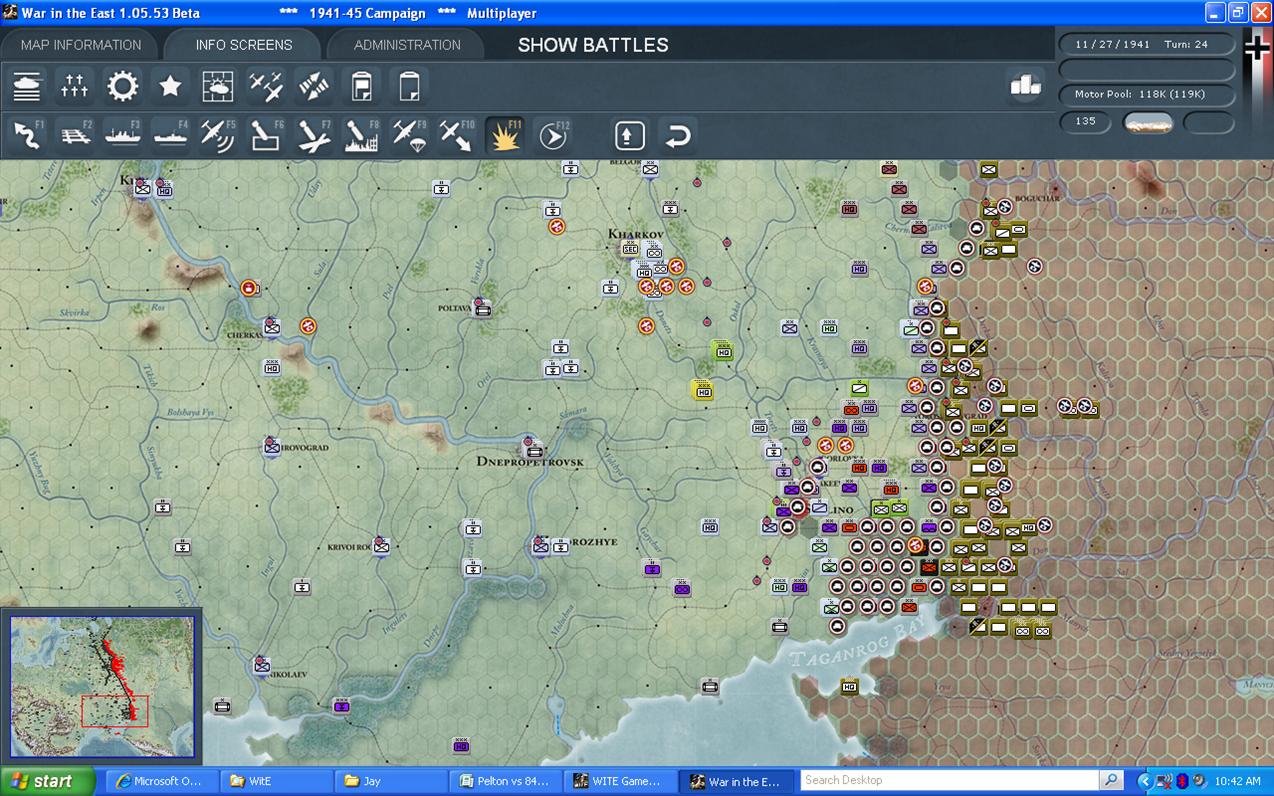Open the Order of Battle tank icon

point(27,87)
